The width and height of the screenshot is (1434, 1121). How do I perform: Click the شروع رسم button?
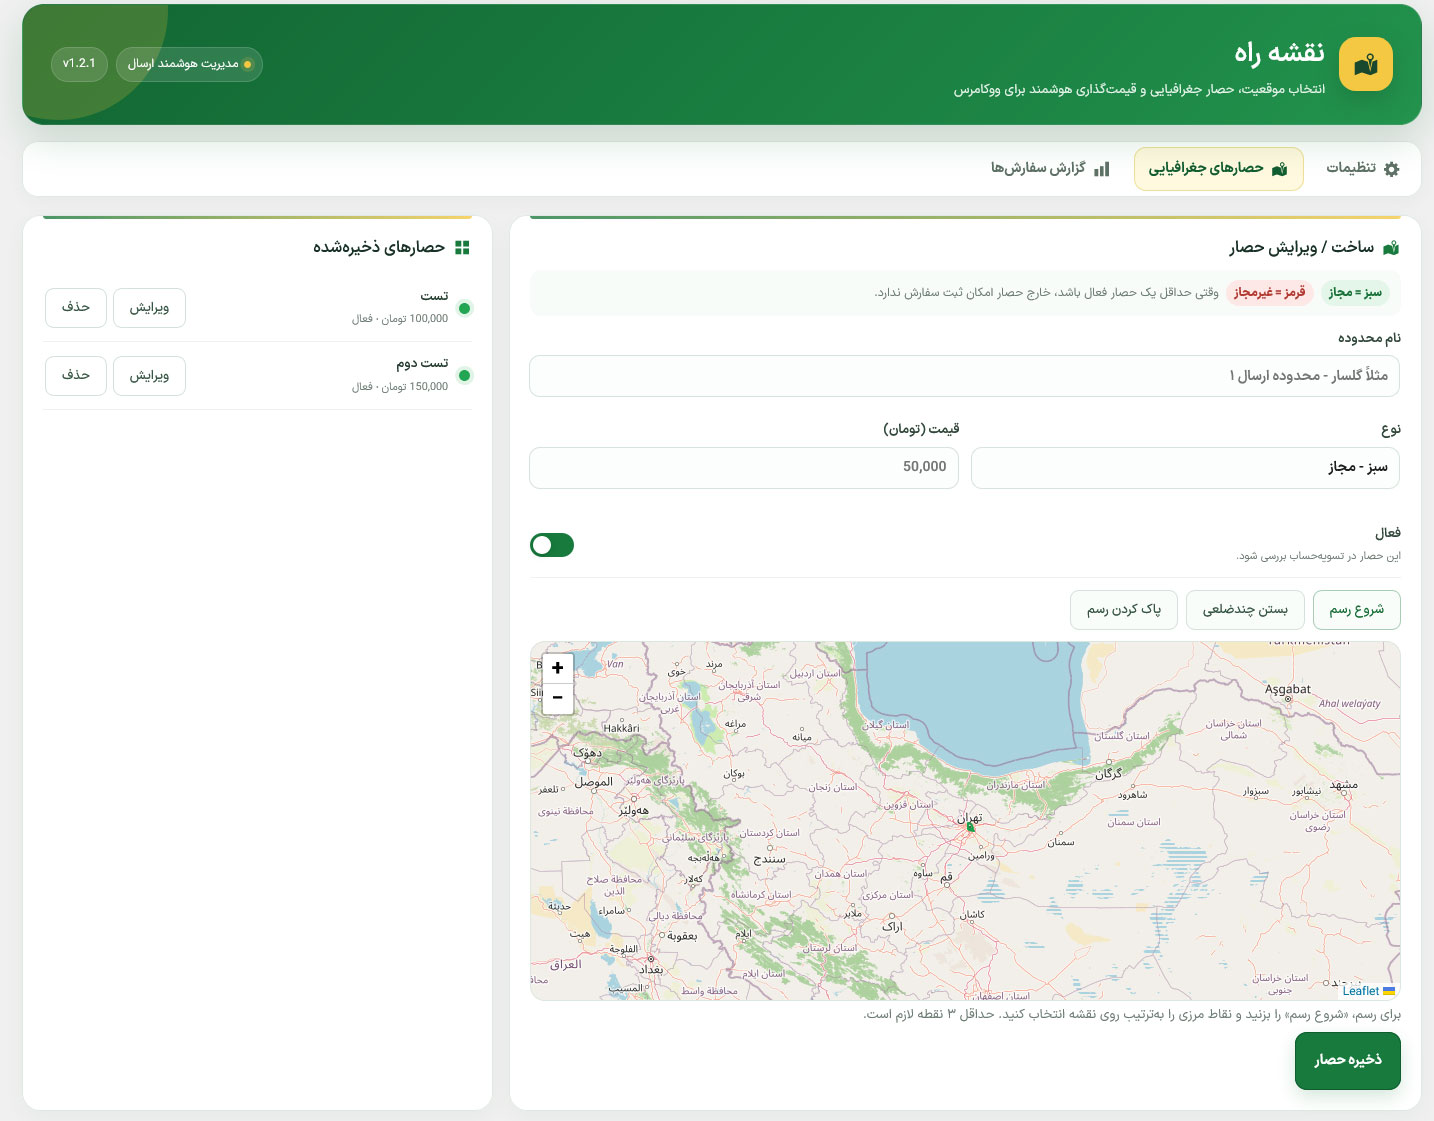pos(1356,610)
